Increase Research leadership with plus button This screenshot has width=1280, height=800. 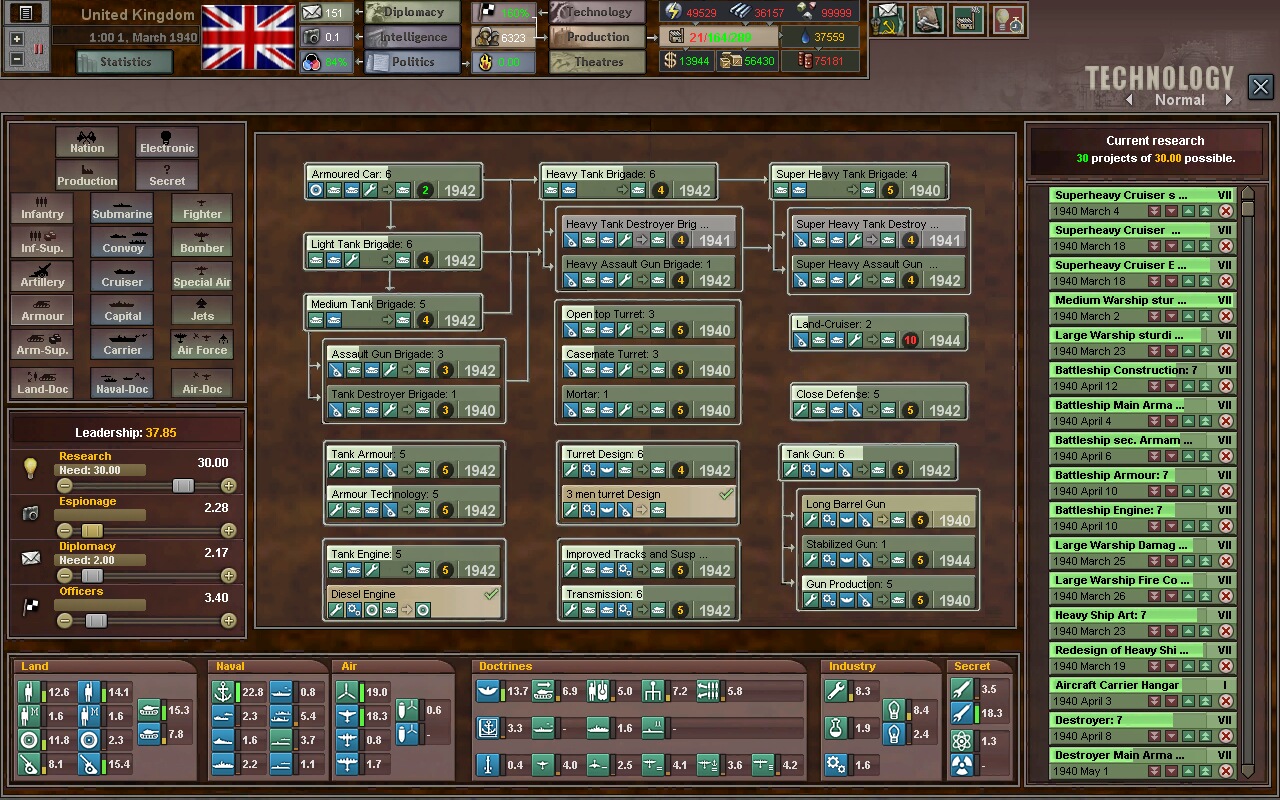pyautogui.click(x=229, y=486)
